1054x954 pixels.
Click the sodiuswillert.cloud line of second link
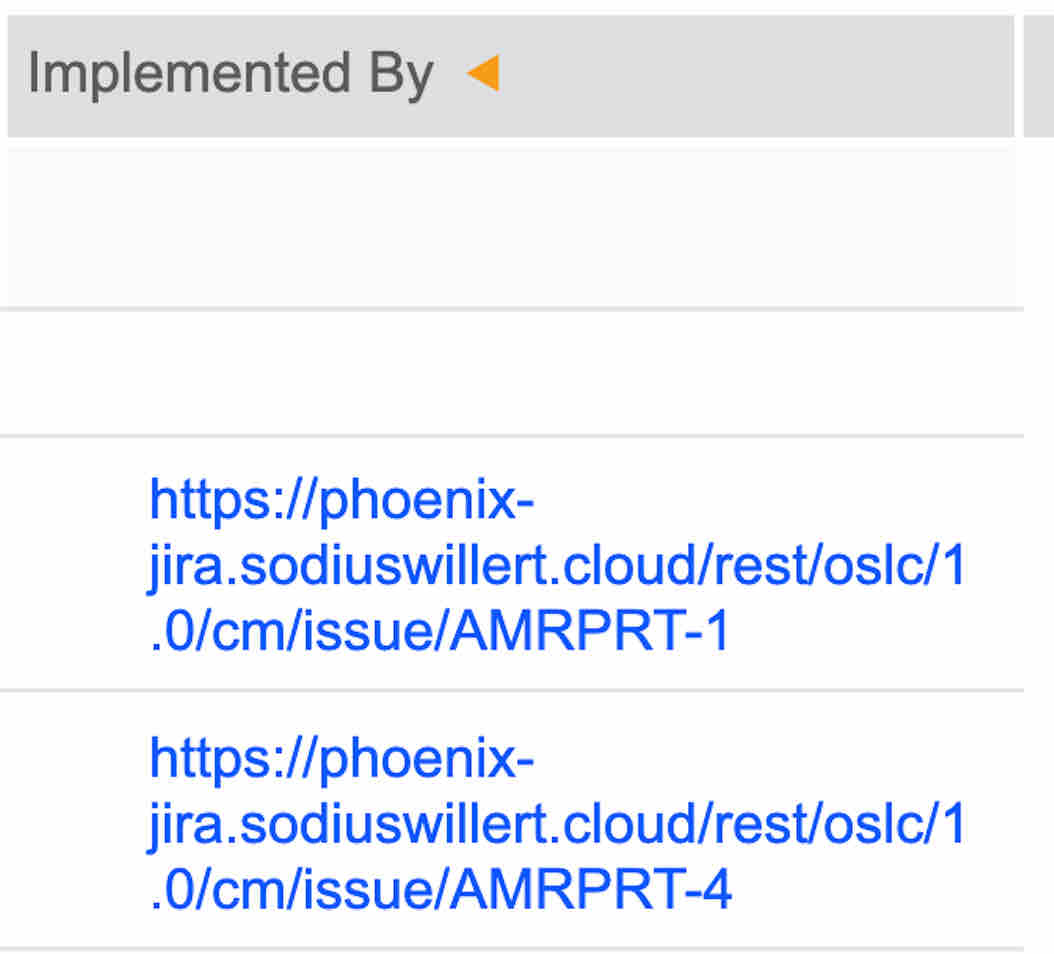click(557, 824)
